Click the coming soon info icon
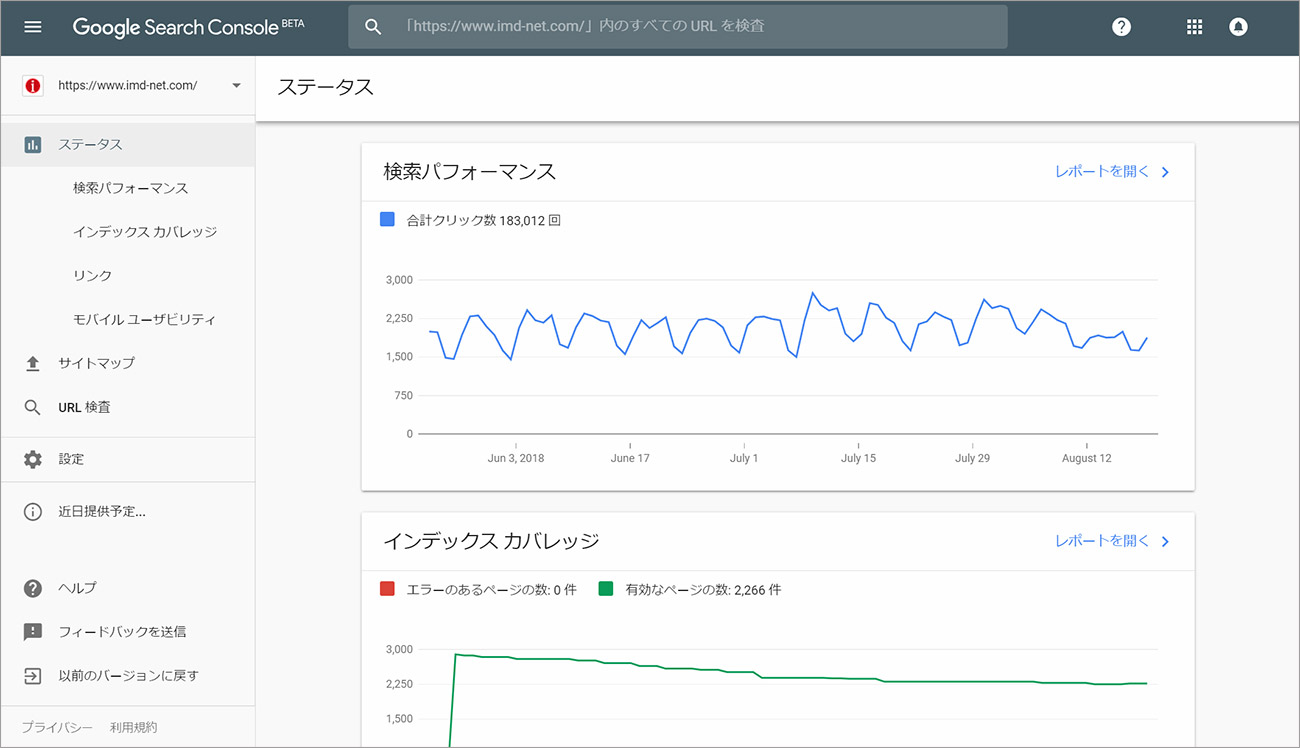1300x748 pixels. pos(33,512)
